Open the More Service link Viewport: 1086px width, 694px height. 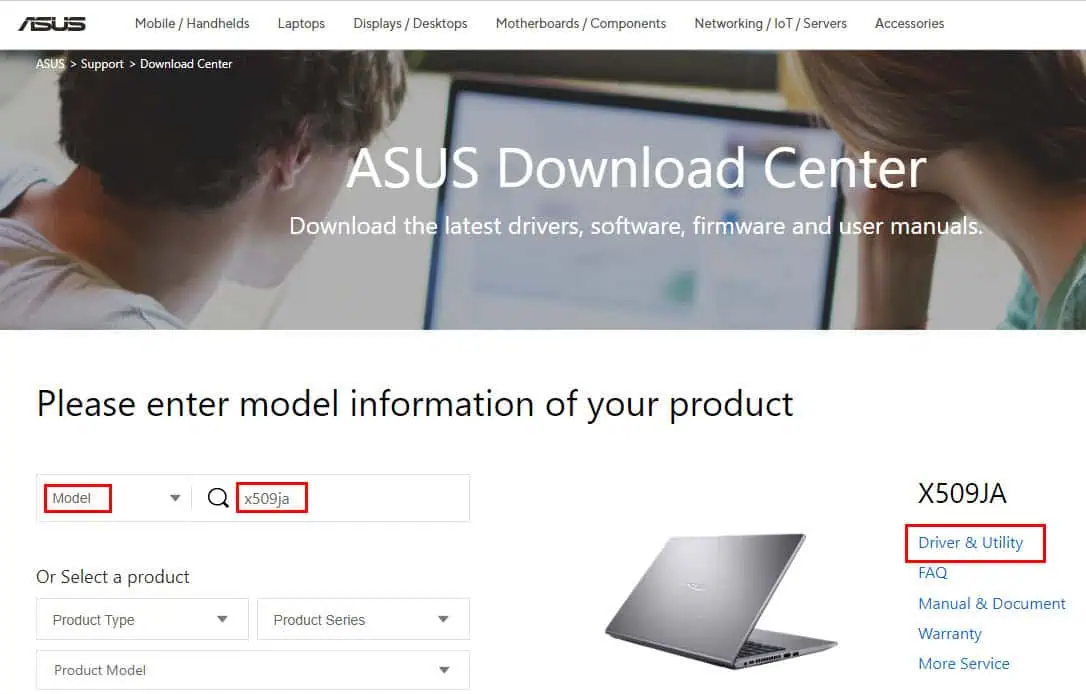(963, 664)
